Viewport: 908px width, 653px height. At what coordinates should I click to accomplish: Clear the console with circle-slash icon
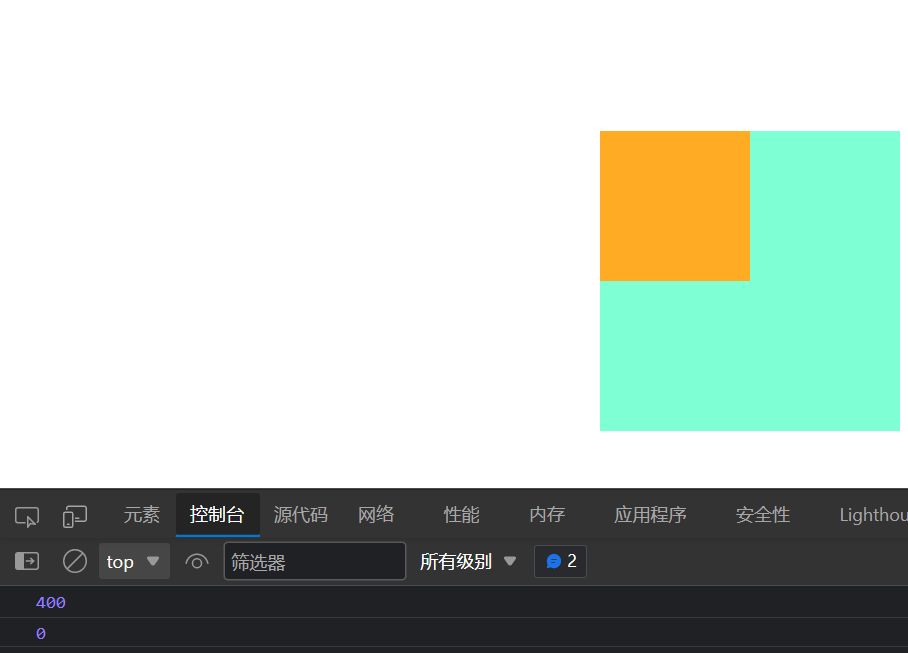pos(75,561)
